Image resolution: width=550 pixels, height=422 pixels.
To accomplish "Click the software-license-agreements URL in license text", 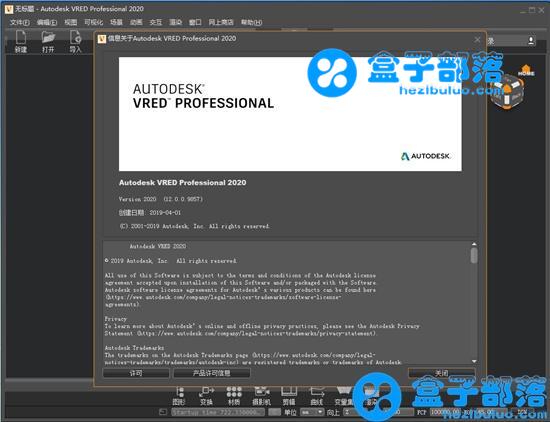I will pos(223,301).
